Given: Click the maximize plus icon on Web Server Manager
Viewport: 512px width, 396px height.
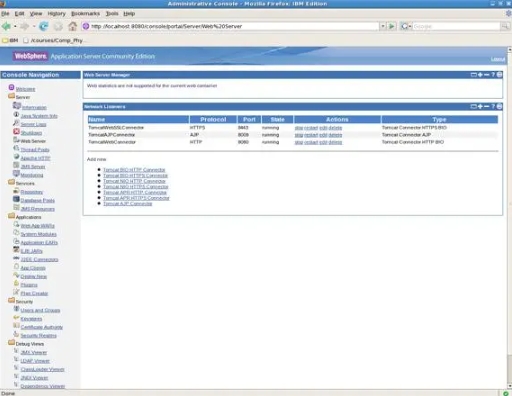Looking at the screenshot, I should pos(480,75).
